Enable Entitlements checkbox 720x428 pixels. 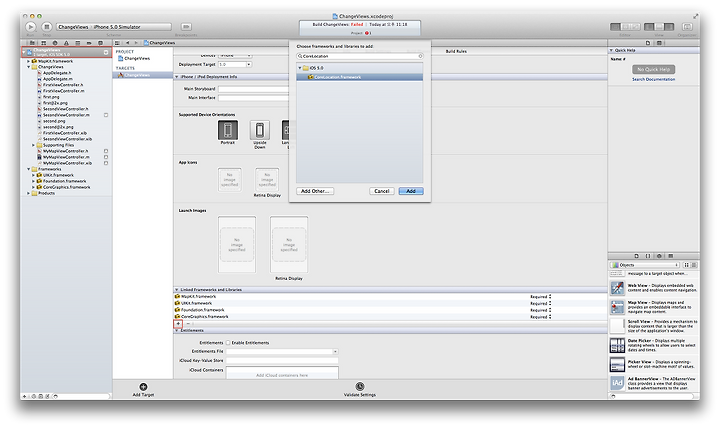[228, 343]
